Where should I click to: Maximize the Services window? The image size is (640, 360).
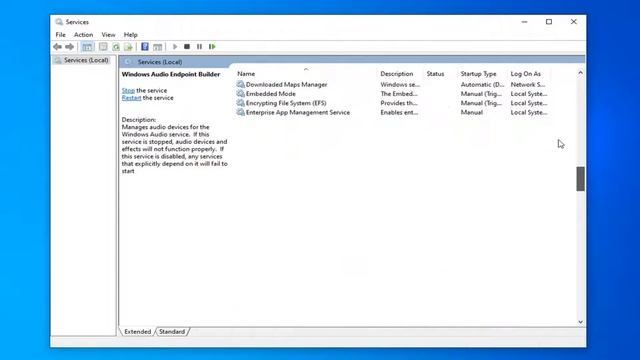(549, 22)
